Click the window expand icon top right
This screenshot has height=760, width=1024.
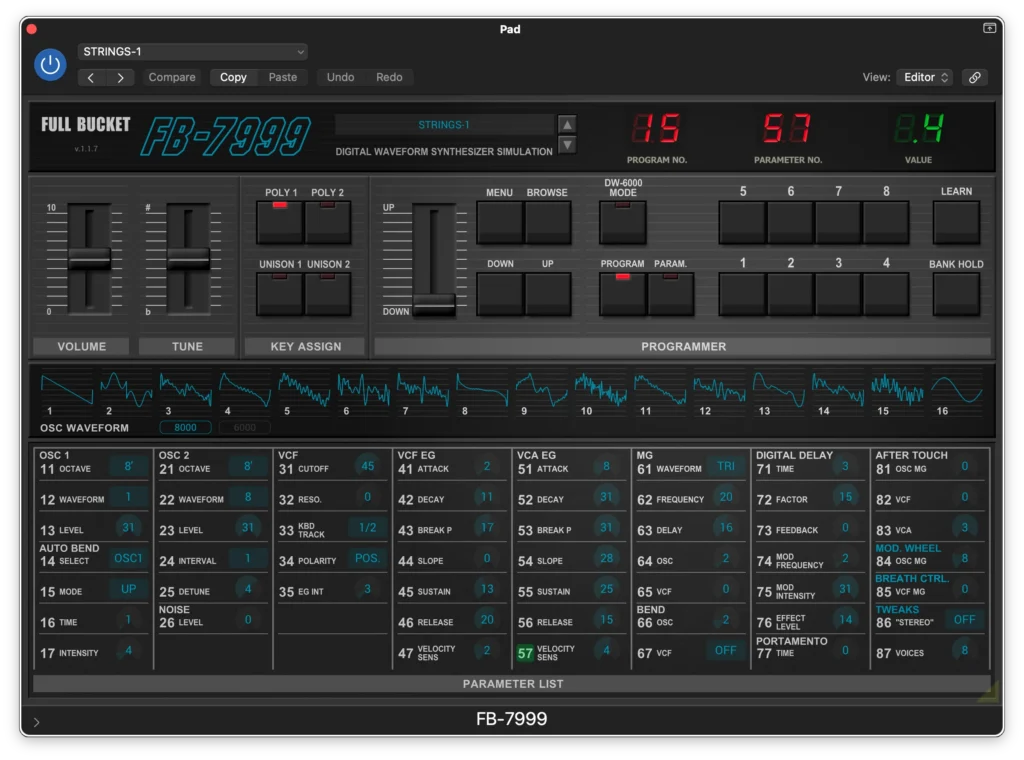pyautogui.click(x=989, y=28)
